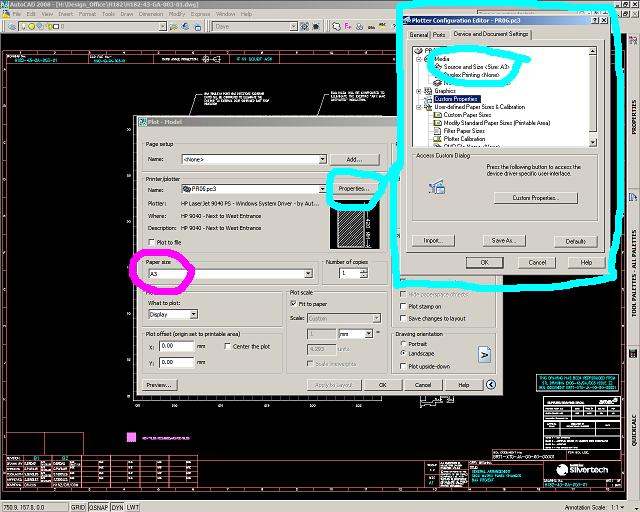Click the landscape page orientation preview icon

(484, 354)
